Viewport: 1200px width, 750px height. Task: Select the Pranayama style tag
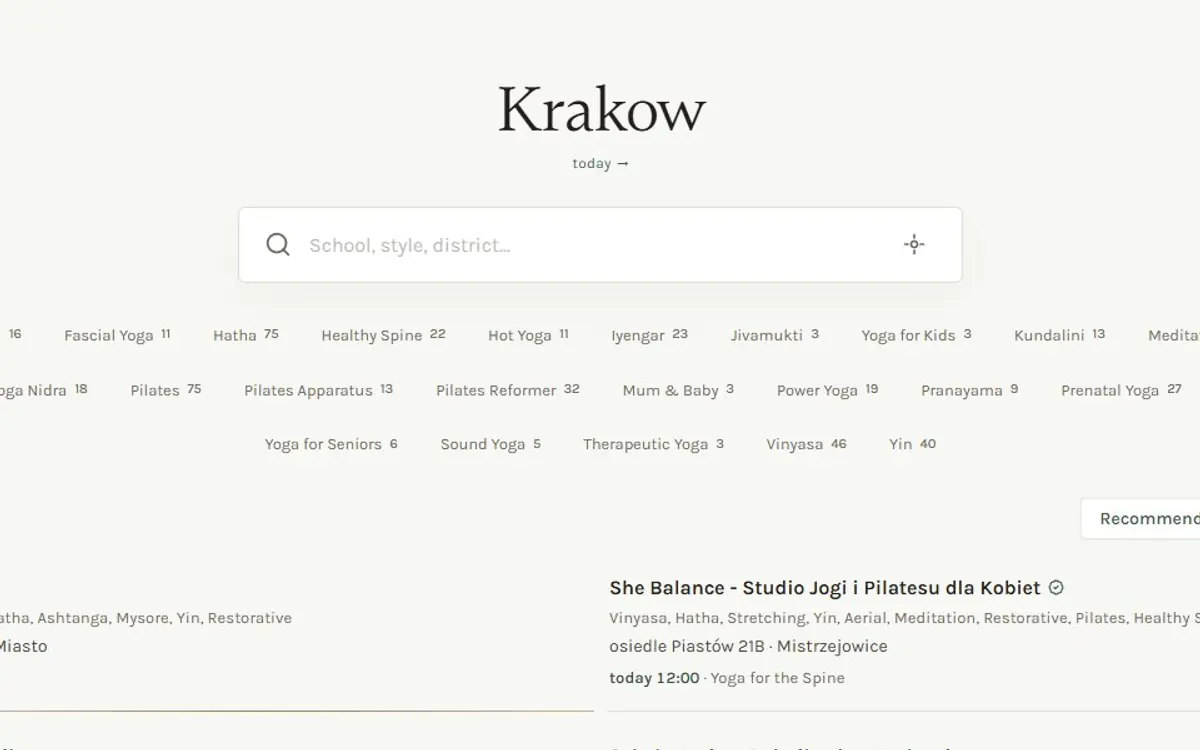tap(969, 390)
